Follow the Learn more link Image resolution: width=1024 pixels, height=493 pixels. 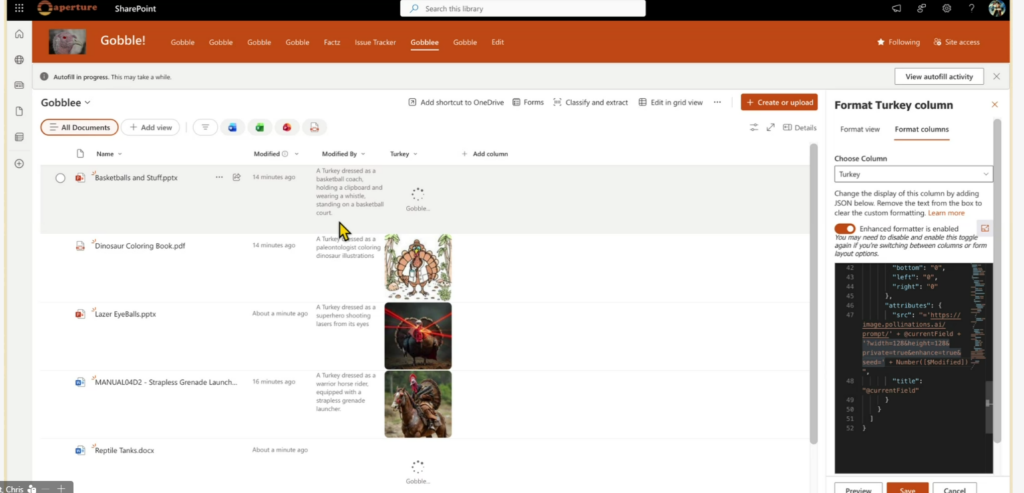coord(946,213)
